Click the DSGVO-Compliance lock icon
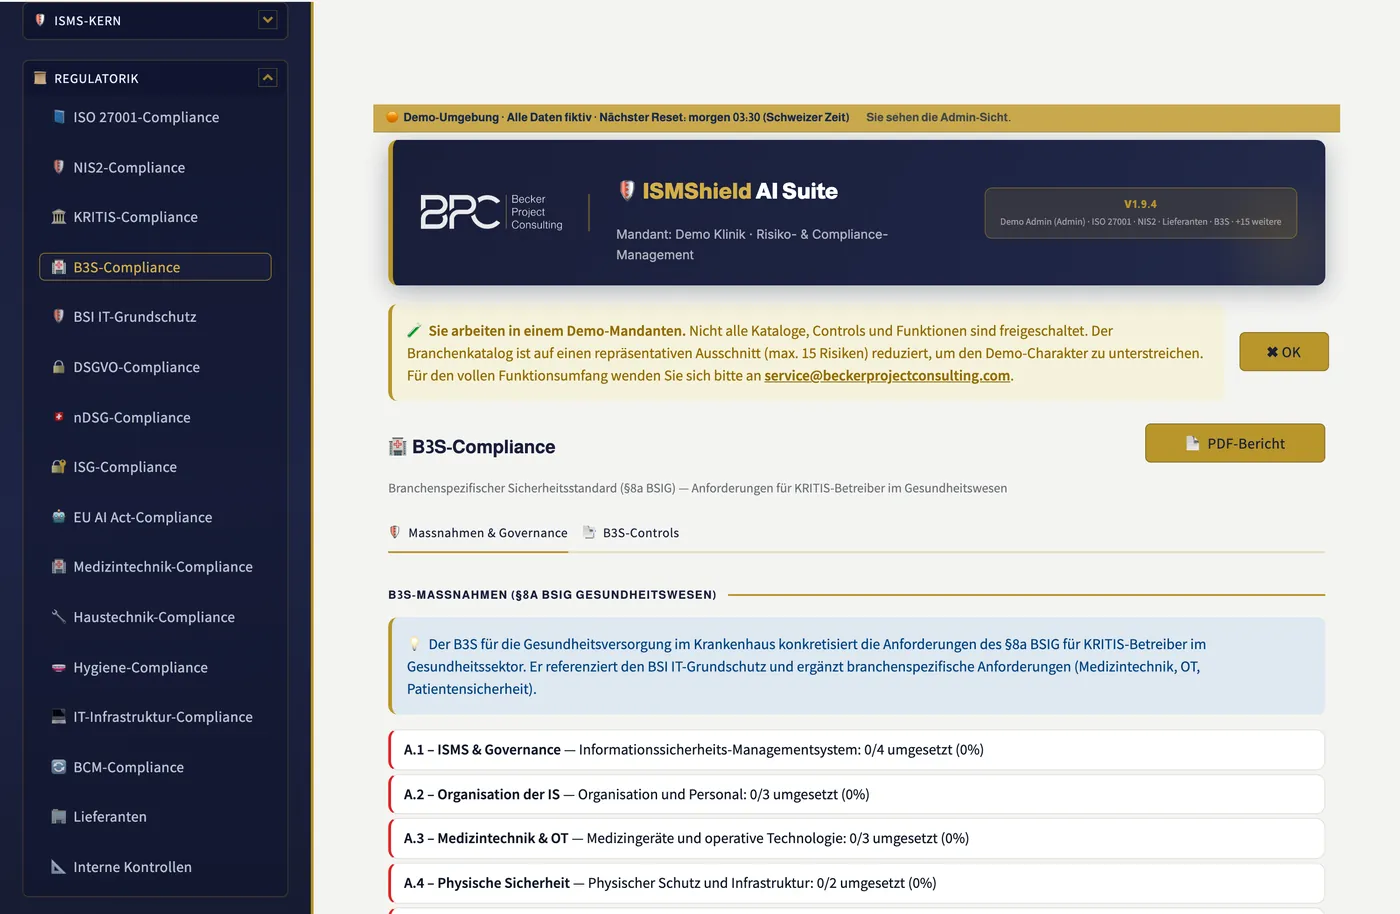Viewport: 1400px width, 914px height. (59, 367)
